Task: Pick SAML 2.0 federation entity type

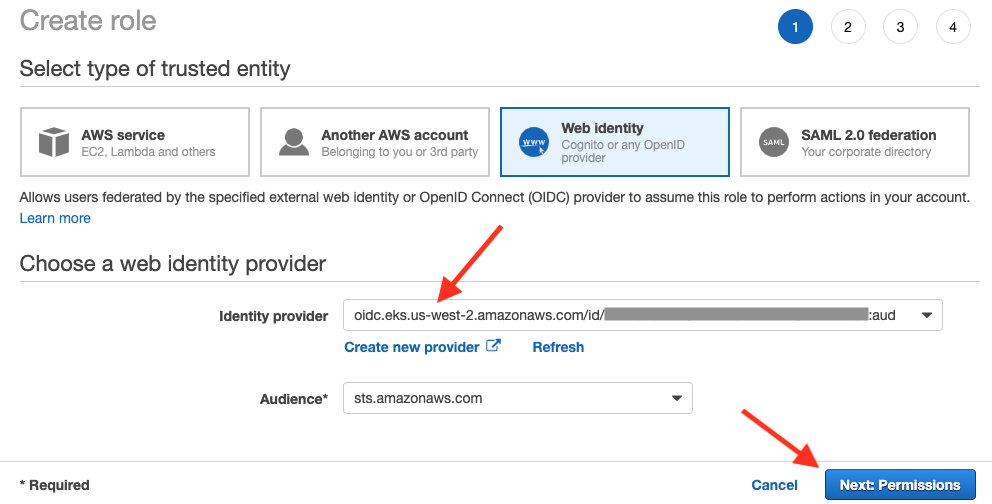Action: click(x=855, y=142)
